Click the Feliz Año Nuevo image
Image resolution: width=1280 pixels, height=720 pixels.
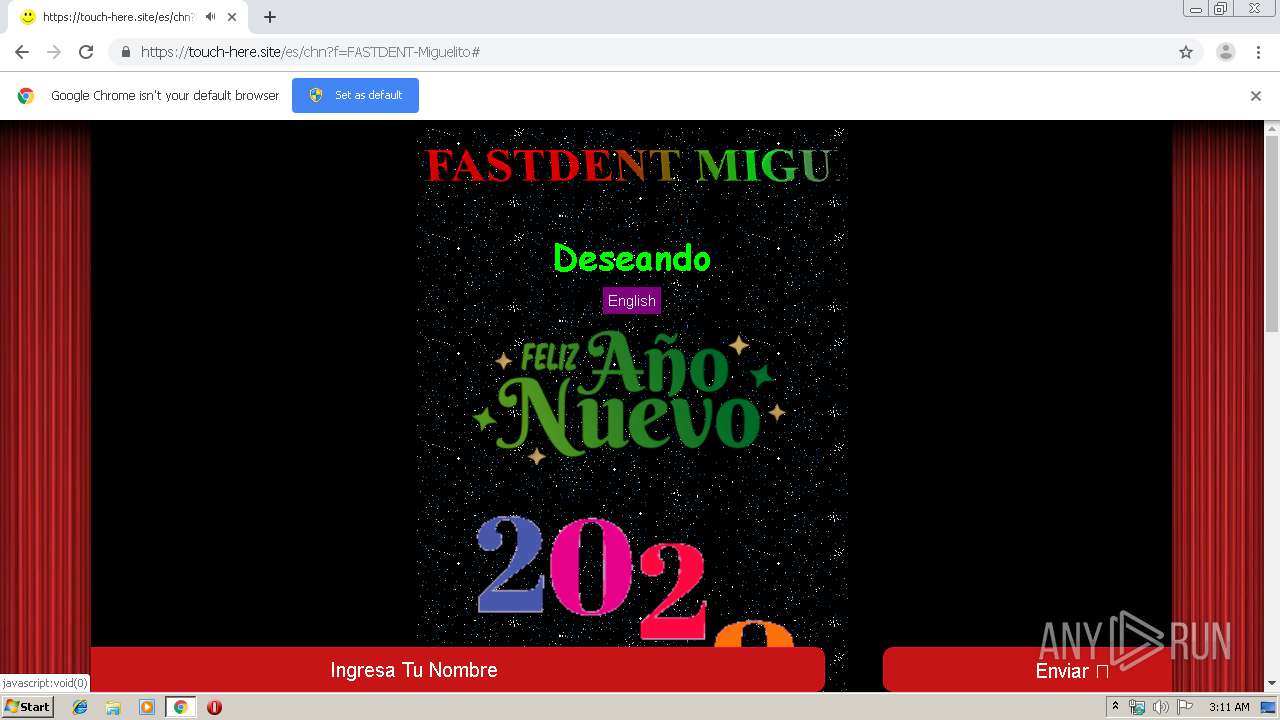(x=630, y=397)
